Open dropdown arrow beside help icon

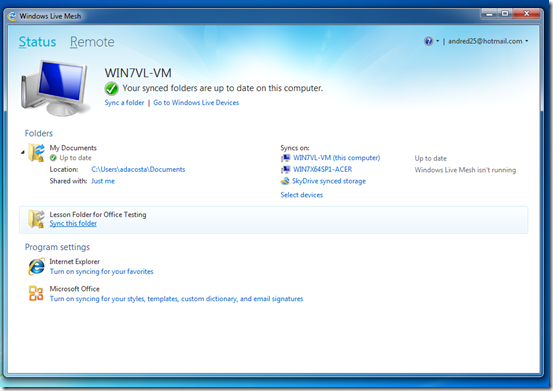point(437,41)
